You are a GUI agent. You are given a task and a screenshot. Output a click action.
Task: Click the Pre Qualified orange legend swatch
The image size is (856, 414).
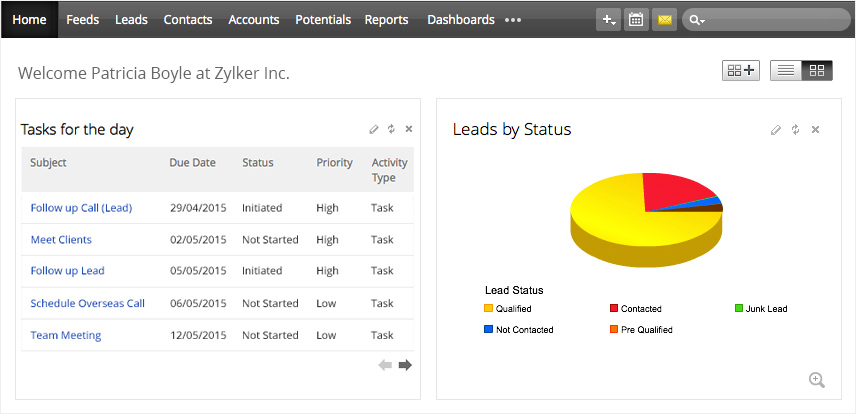614,329
